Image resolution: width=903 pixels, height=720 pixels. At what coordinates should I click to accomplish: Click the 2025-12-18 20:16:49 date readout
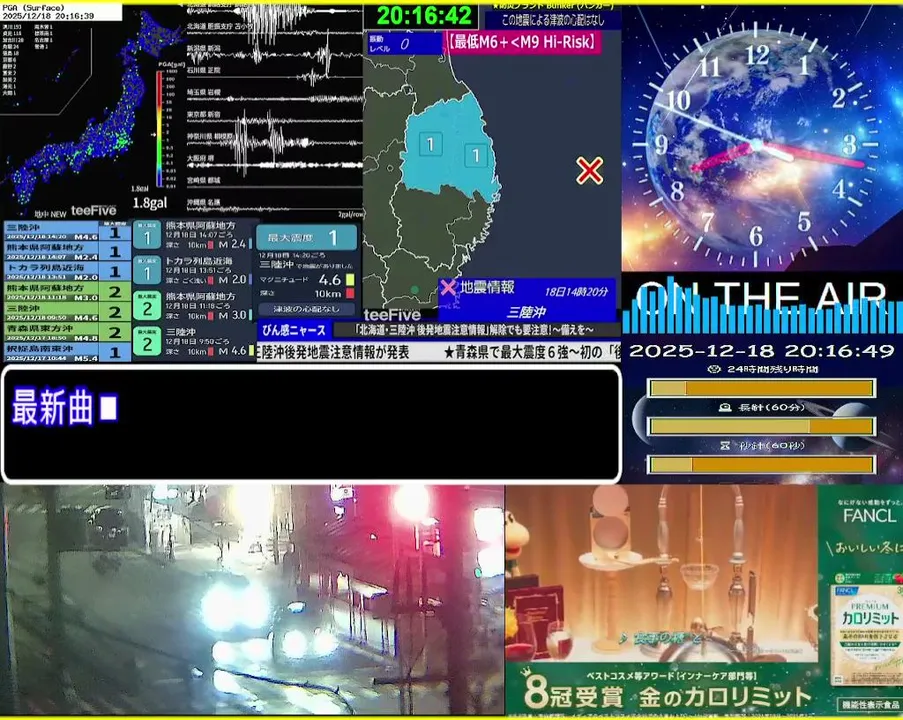(762, 351)
